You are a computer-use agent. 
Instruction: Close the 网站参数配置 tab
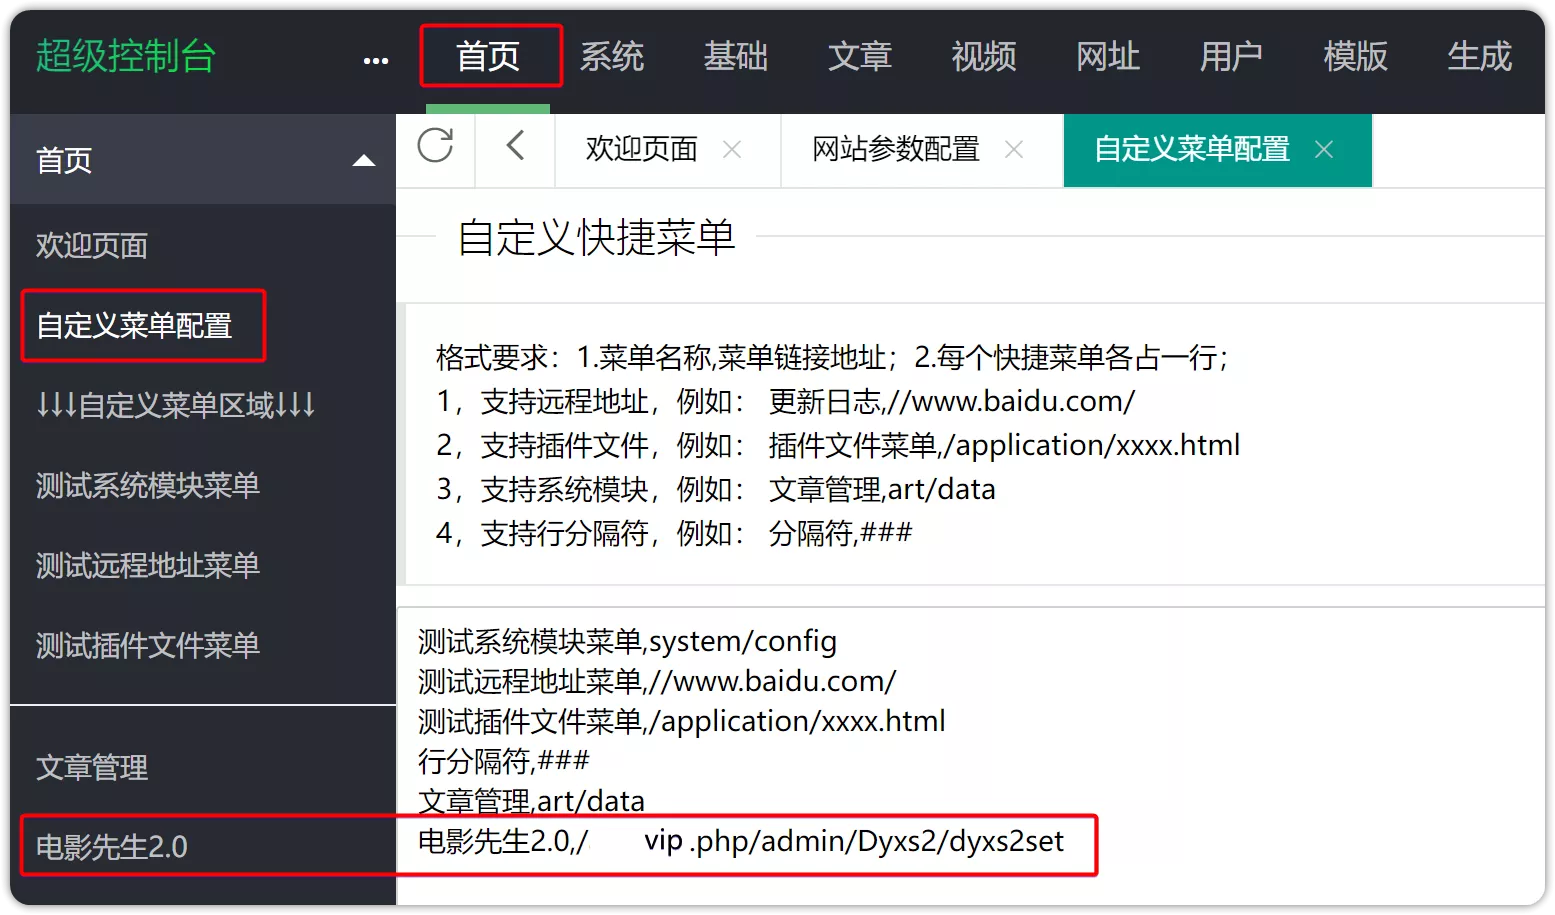click(1014, 150)
